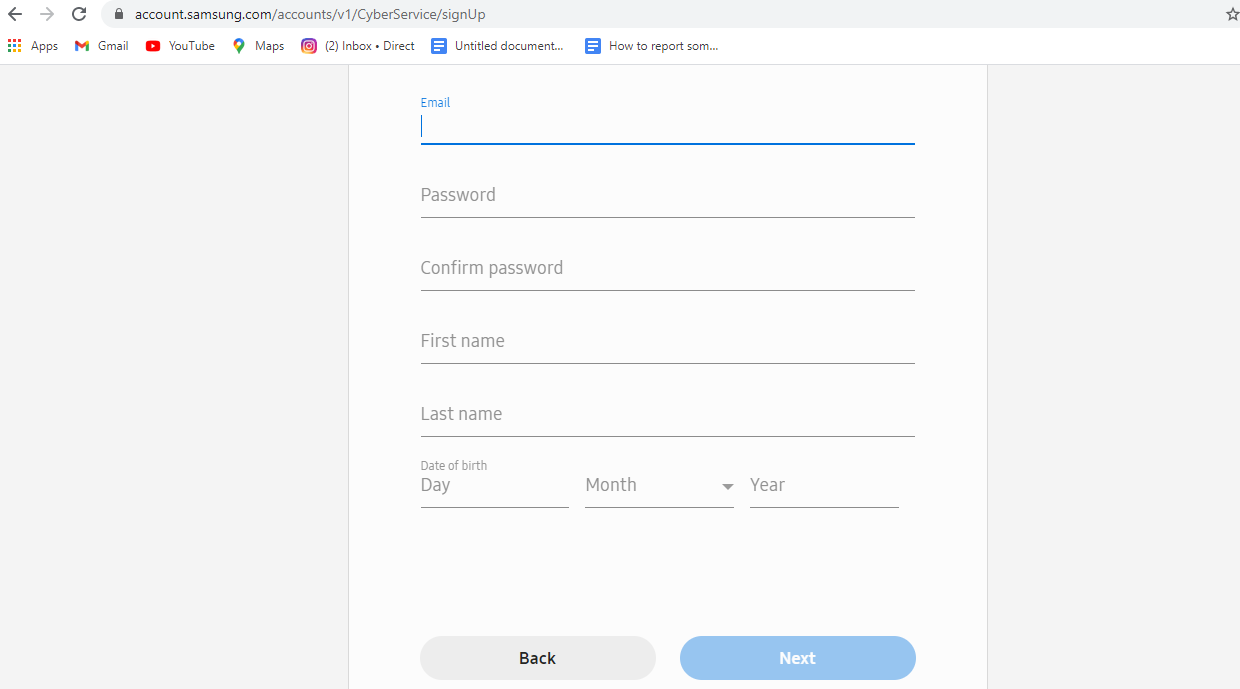Open the YouTube bookmark
This screenshot has width=1240, height=689.
(180, 46)
